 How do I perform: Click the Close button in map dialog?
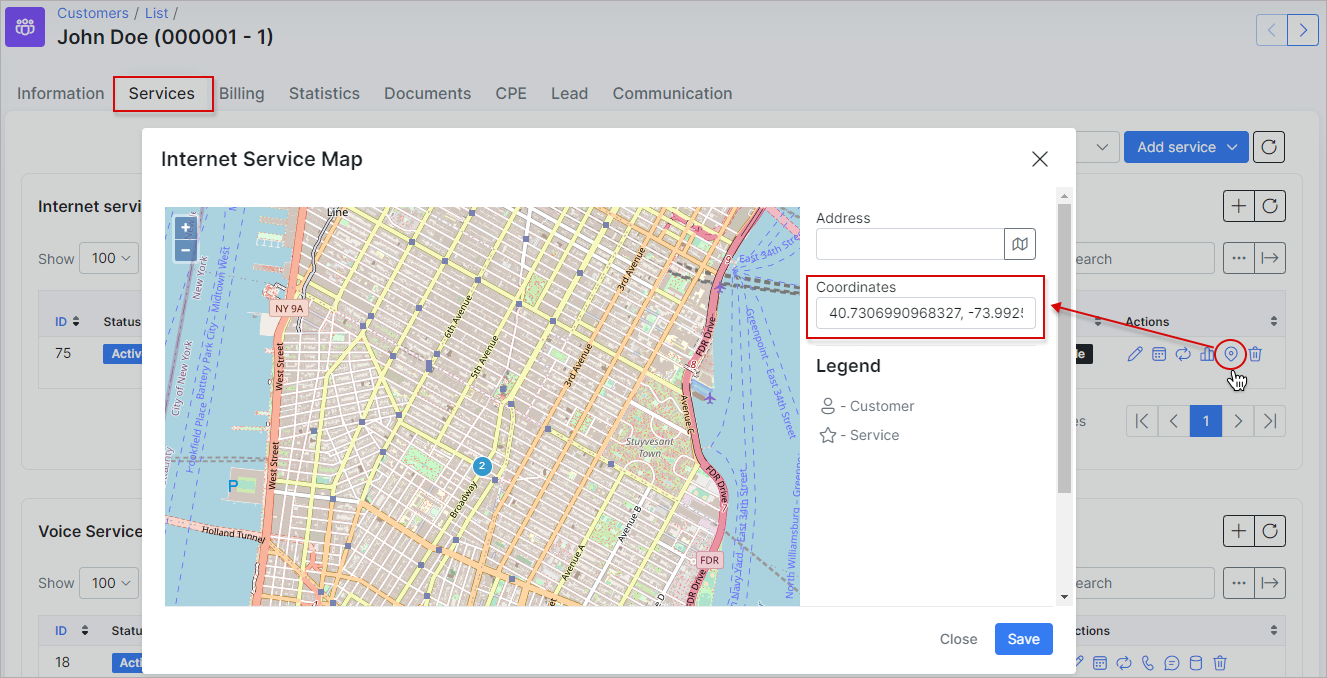coord(958,639)
